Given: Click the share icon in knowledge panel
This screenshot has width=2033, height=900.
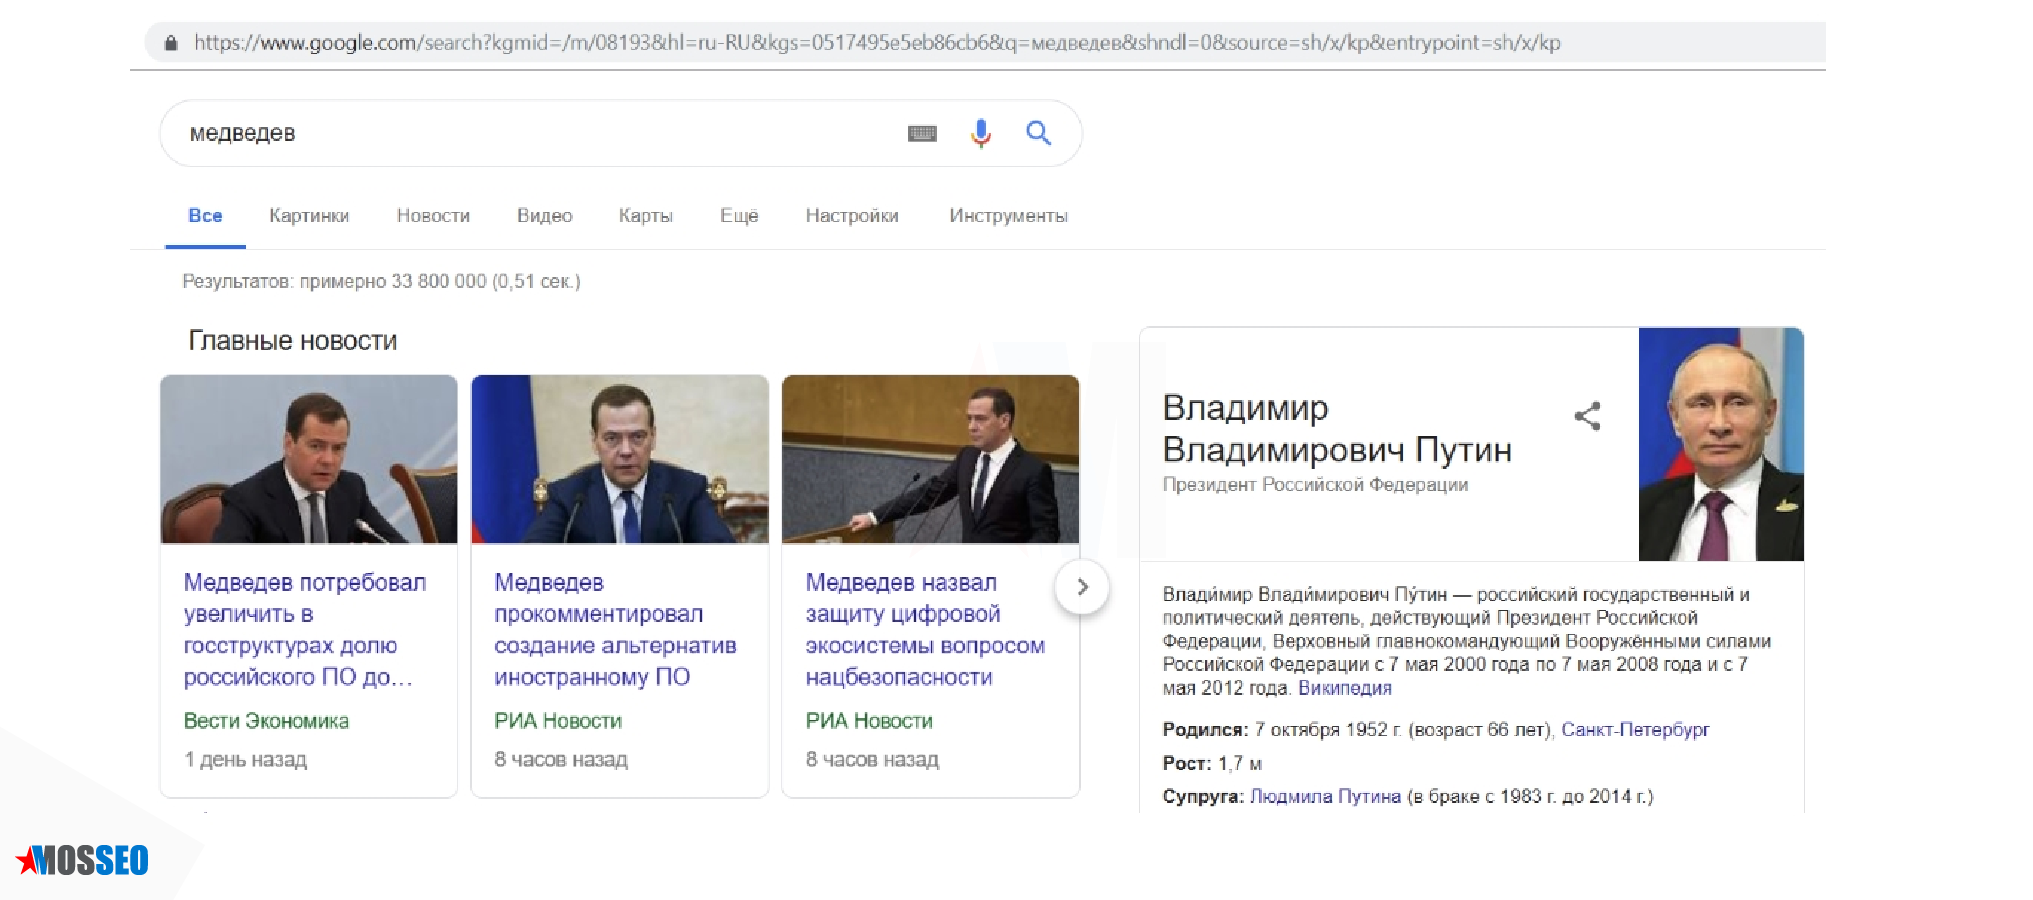Looking at the screenshot, I should click(x=1587, y=416).
